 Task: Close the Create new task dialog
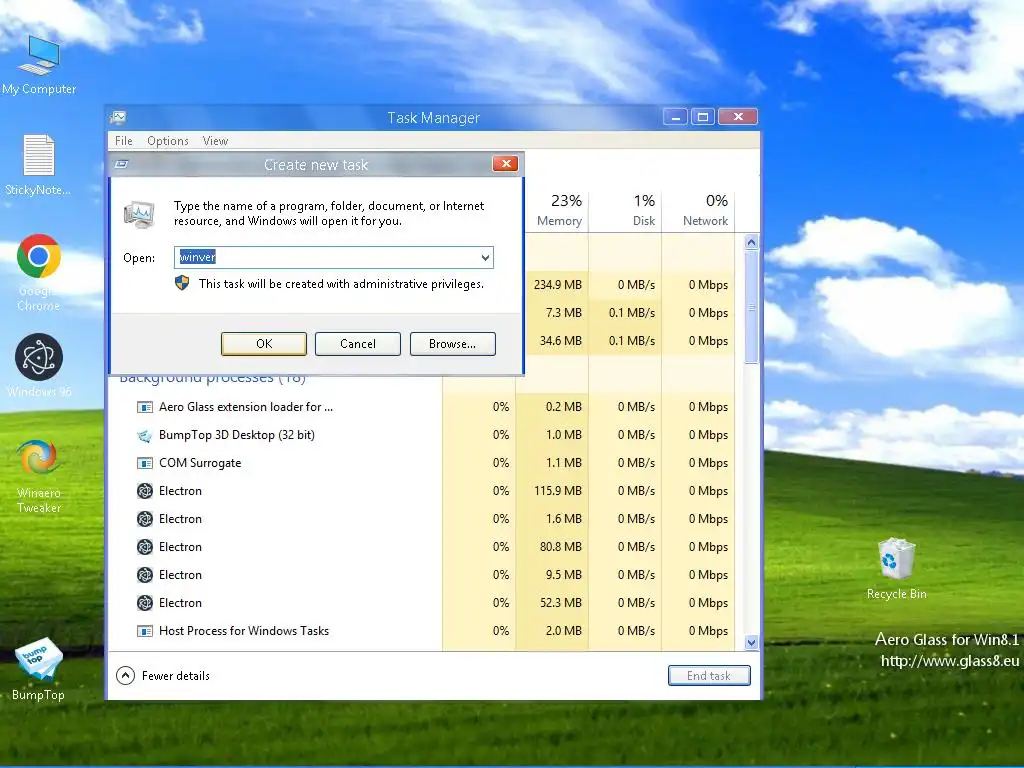tap(505, 163)
